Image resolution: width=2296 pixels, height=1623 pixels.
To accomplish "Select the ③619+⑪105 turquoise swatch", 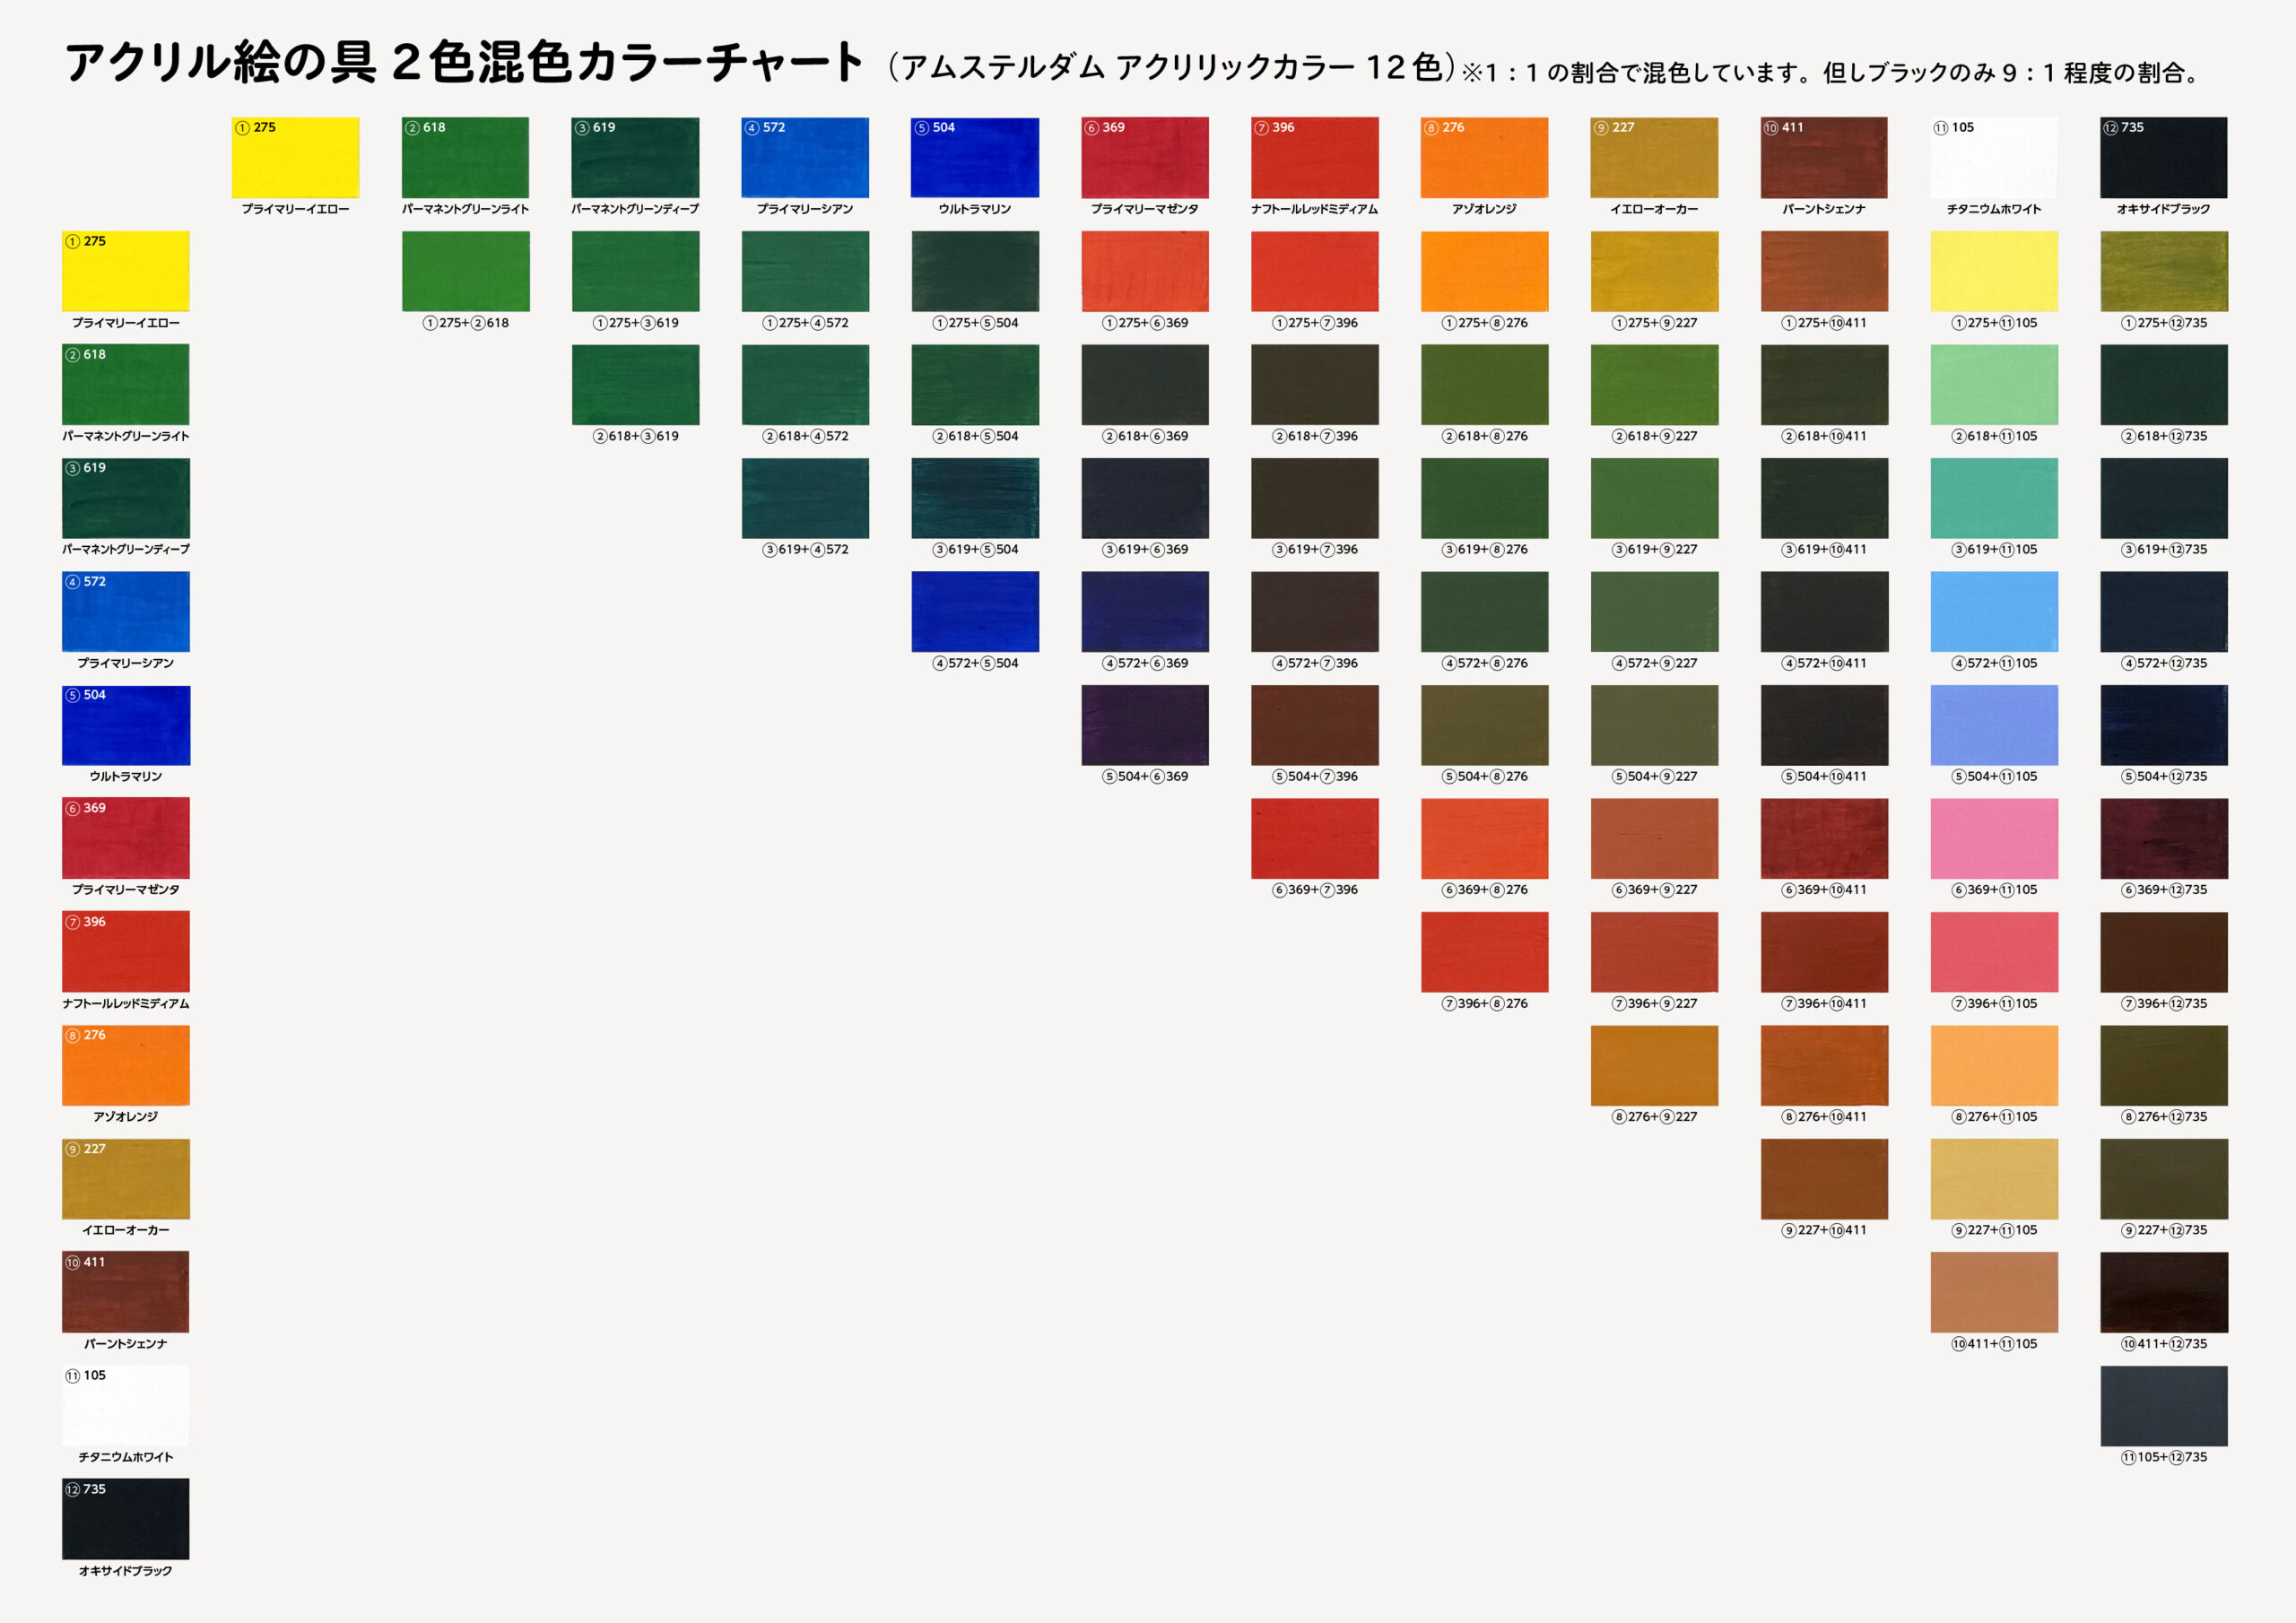I will click(1993, 498).
